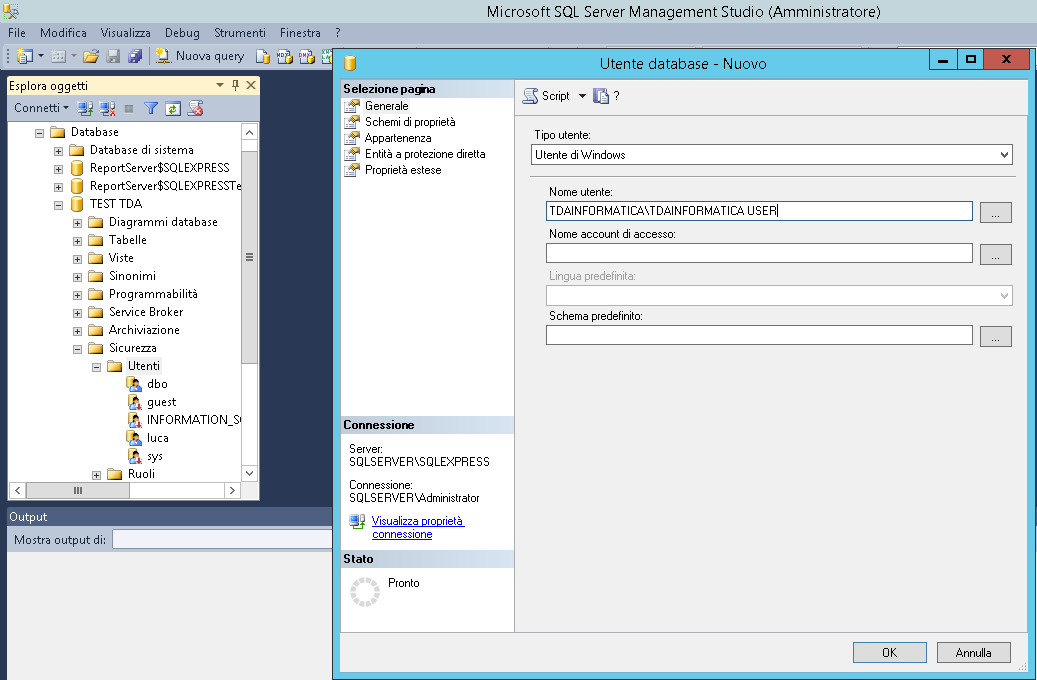1037x680 pixels.
Task: Open the Connetti dropdown
Action: (x=41, y=108)
